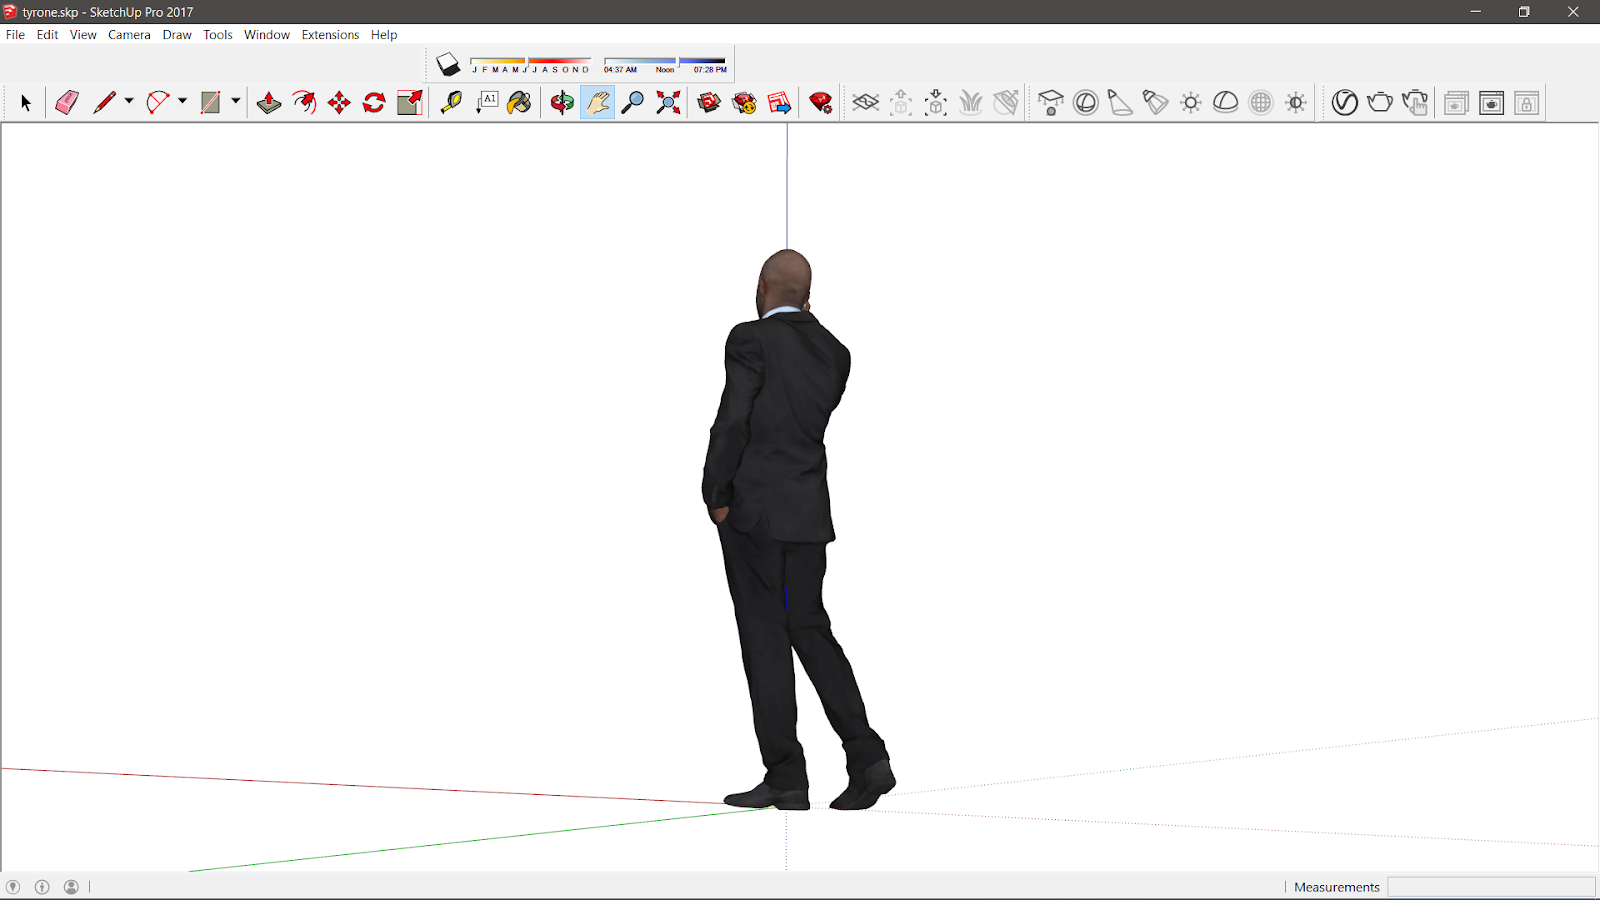Open the Paint Bucket tool
This screenshot has height=900, width=1600.
[x=519, y=103]
